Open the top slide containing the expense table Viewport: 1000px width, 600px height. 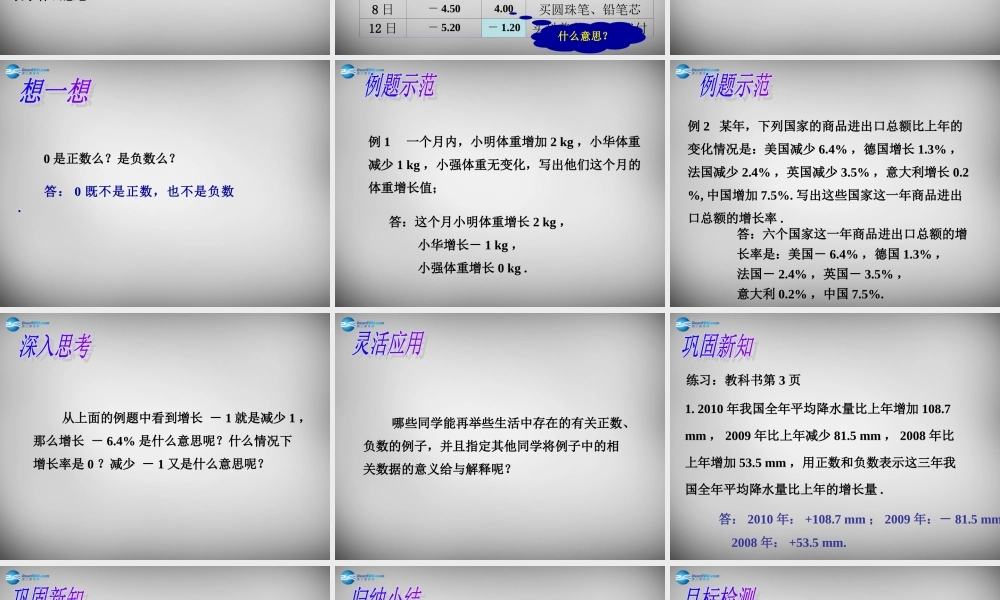click(499, 27)
